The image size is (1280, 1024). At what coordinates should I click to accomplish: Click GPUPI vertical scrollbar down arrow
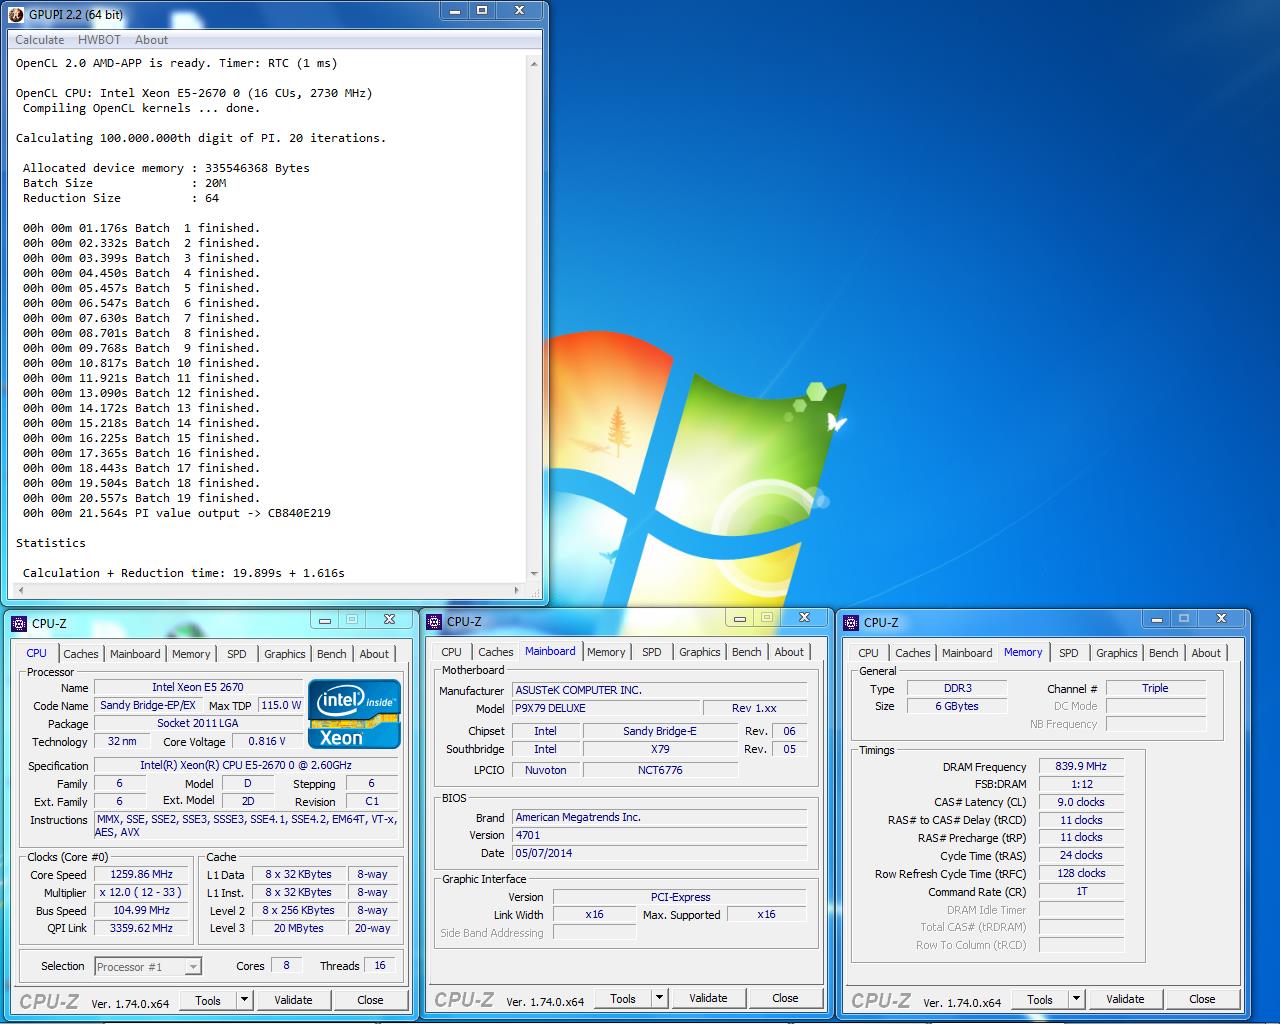534,574
